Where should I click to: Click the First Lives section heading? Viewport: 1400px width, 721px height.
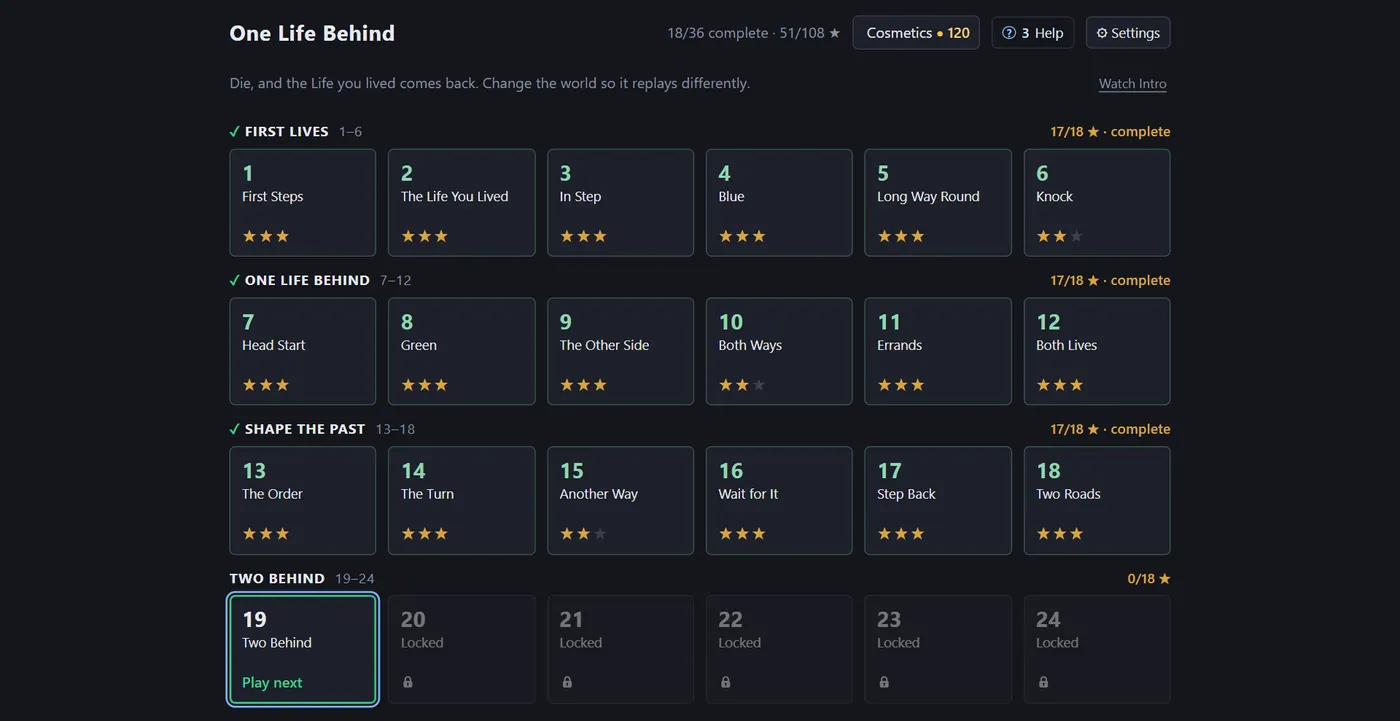(287, 132)
